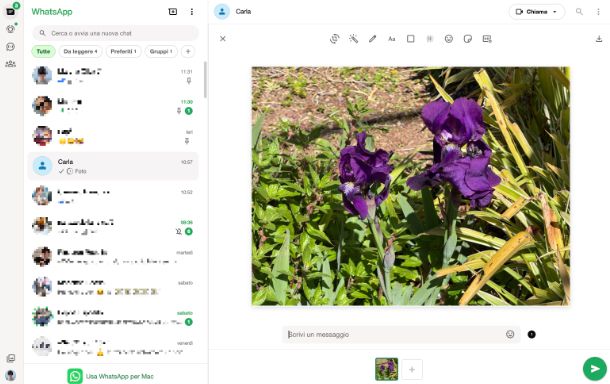
Task: Open the media quality setting icon
Action: [487, 39]
